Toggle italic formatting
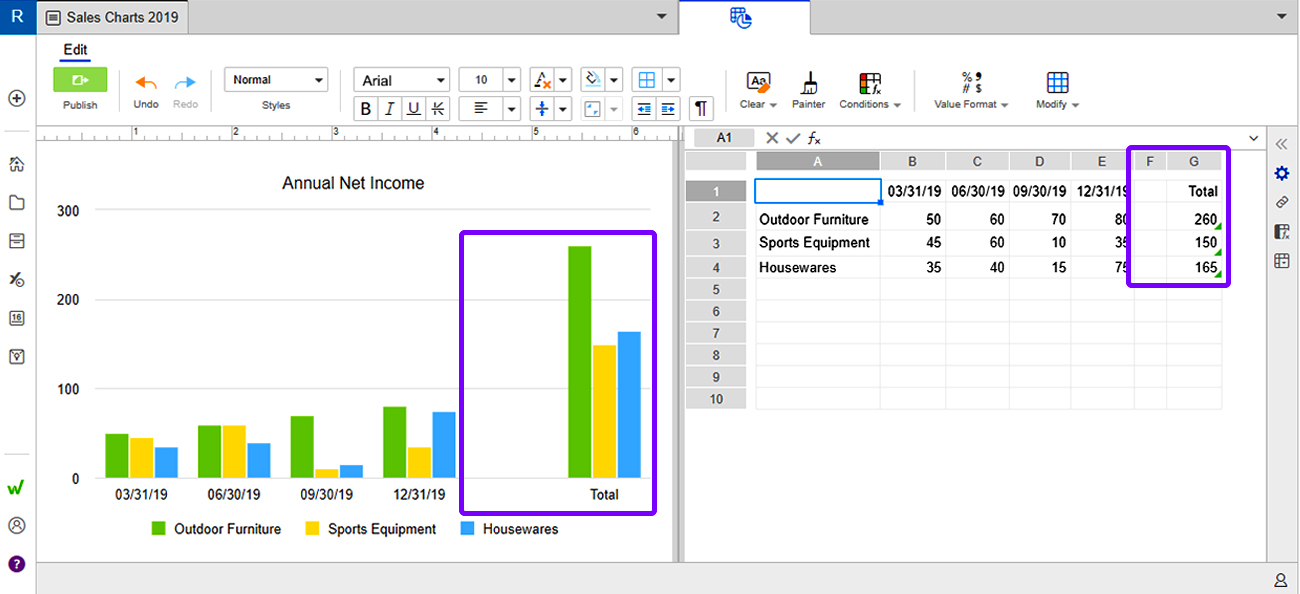Viewport: 1300px width, 594px height. tap(390, 109)
